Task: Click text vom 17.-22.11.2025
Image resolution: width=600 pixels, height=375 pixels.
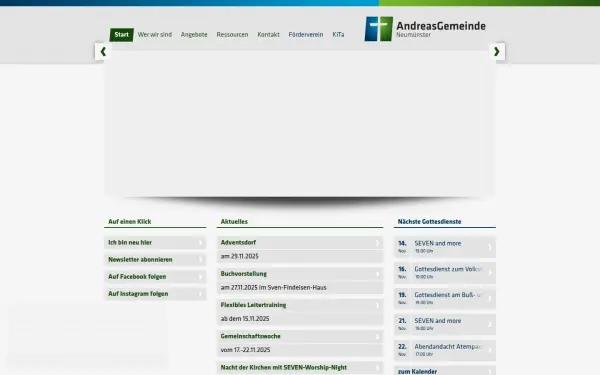Action: [246, 350]
